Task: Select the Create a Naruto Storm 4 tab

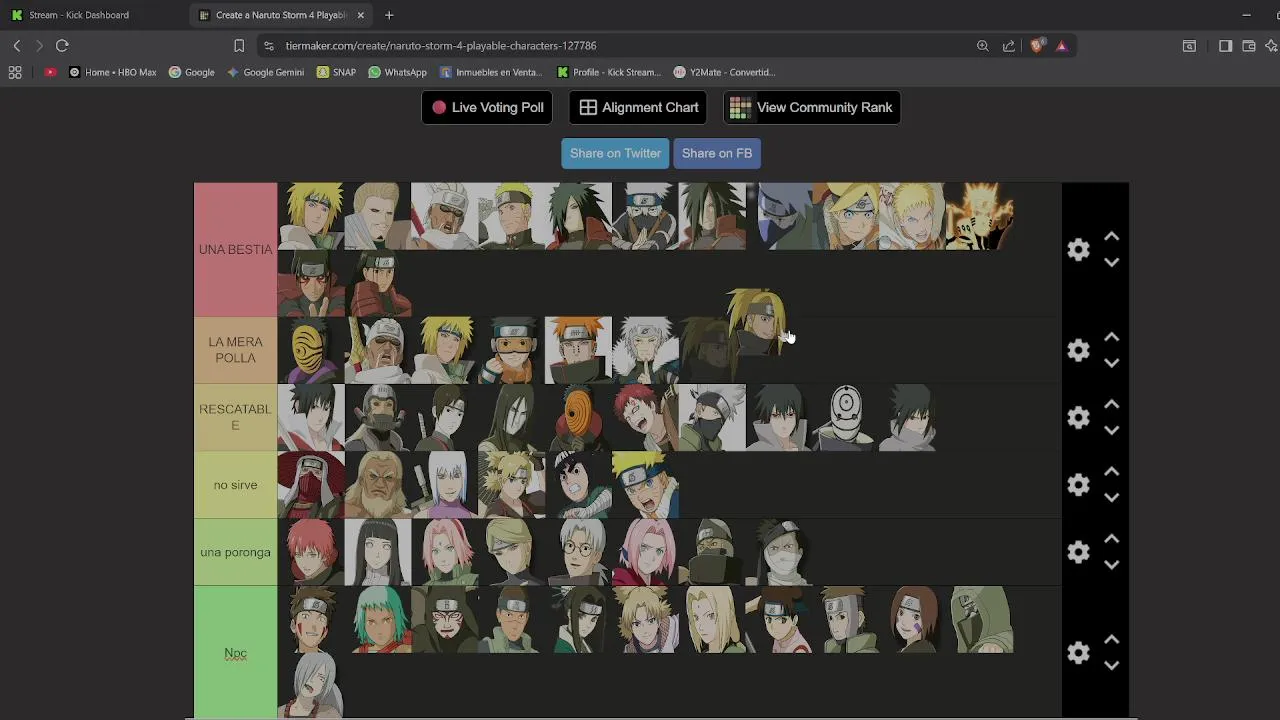Action: 282,15
